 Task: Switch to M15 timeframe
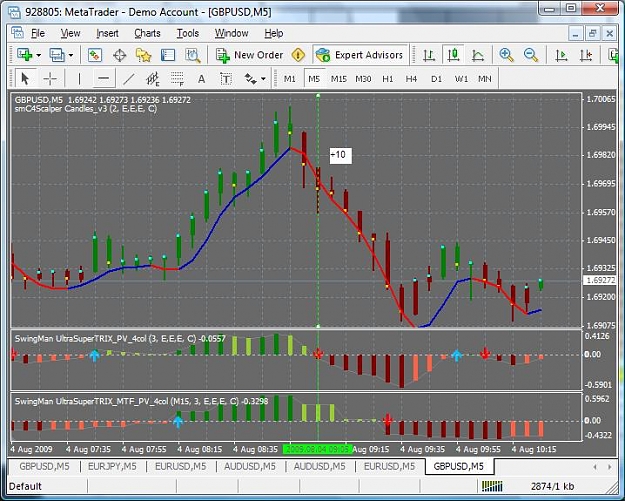coord(338,79)
